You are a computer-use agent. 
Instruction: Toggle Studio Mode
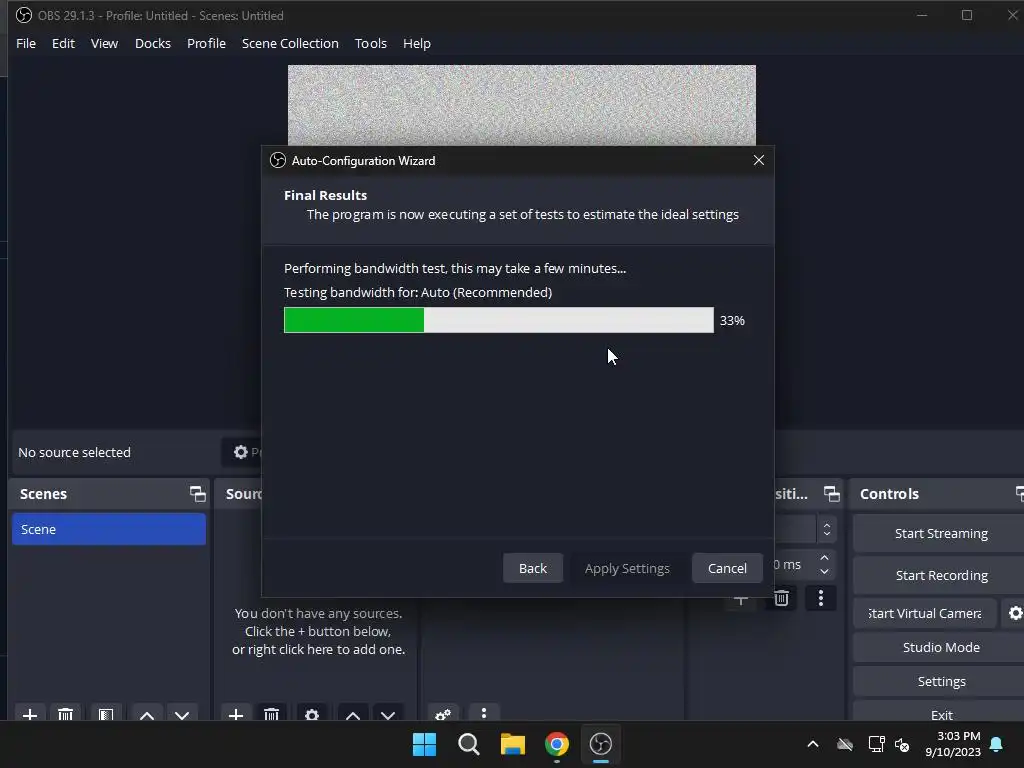[x=940, y=647]
